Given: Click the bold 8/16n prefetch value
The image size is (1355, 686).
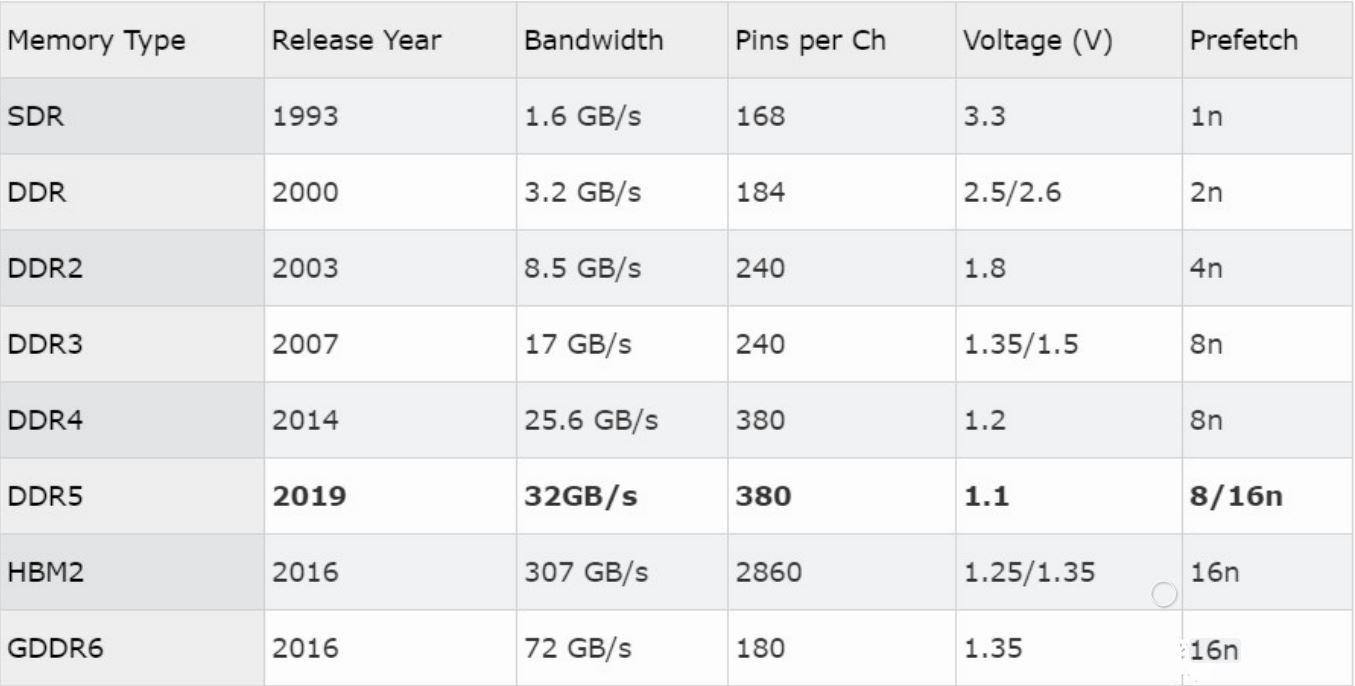Looking at the screenshot, I should point(1235,496).
